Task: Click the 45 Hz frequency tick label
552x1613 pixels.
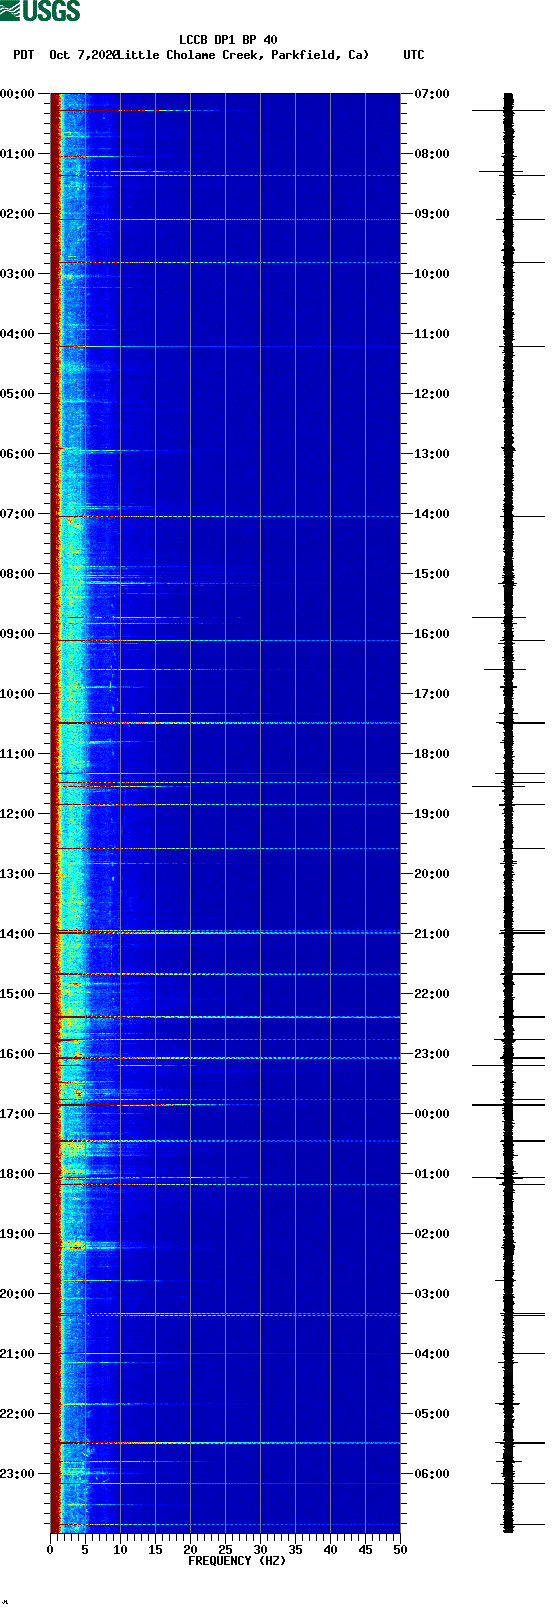Action: [x=365, y=1550]
